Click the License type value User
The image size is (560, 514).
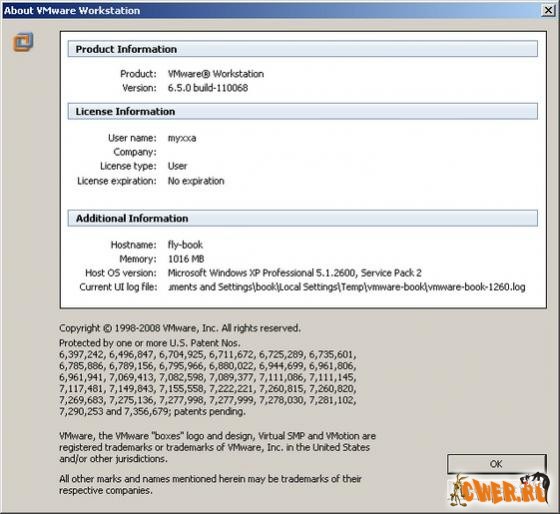click(x=177, y=166)
